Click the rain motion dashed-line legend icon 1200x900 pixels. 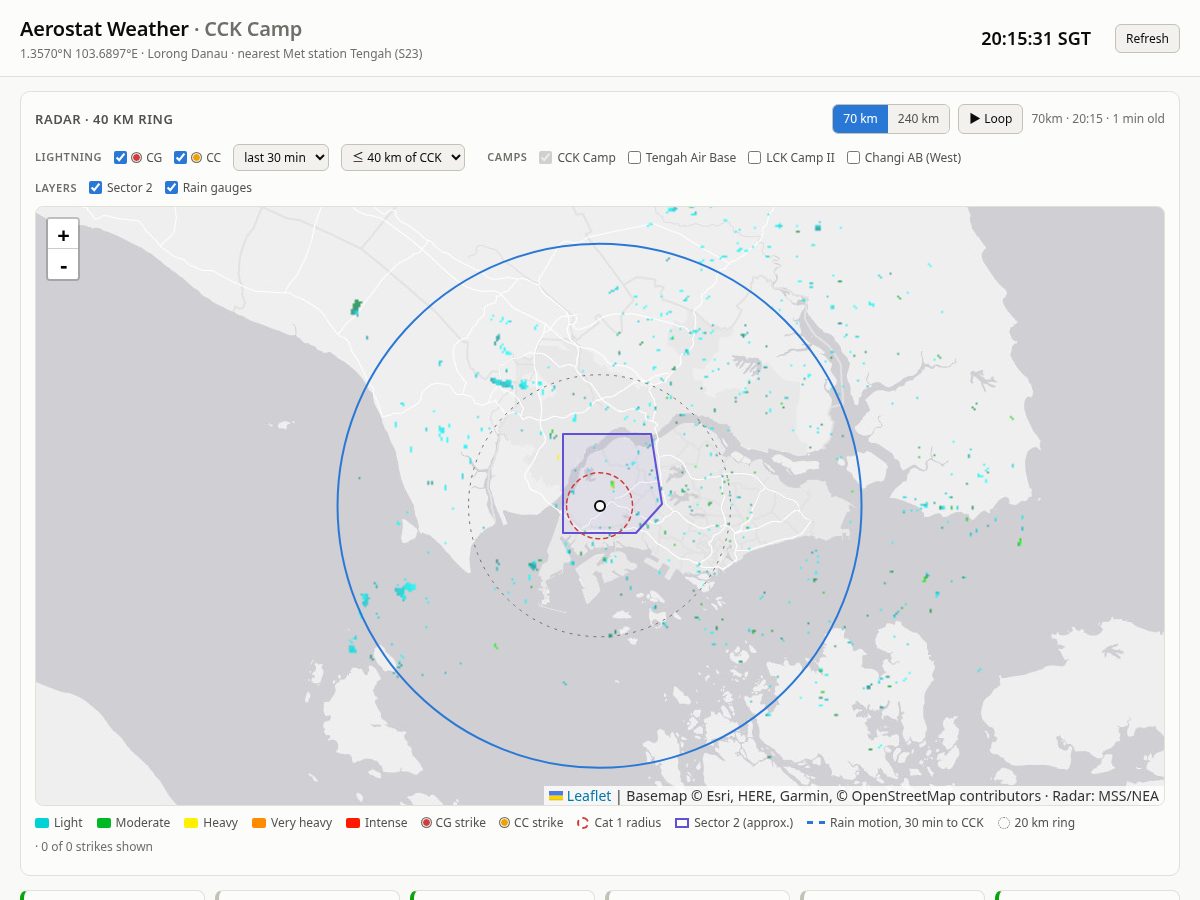[x=816, y=823]
